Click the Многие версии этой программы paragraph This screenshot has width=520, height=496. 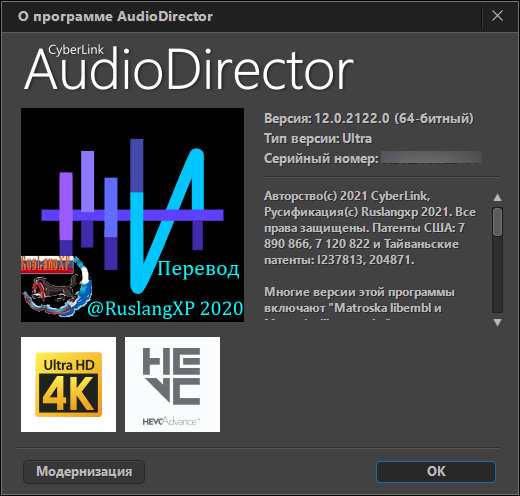pyautogui.click(x=359, y=303)
